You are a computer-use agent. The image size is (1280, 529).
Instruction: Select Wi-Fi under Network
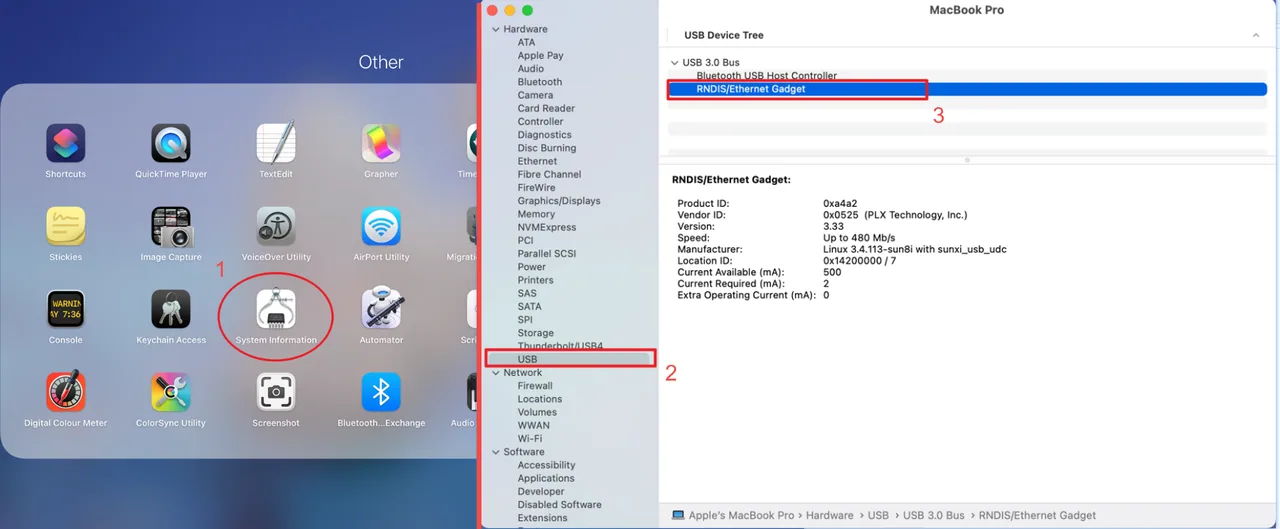point(530,438)
